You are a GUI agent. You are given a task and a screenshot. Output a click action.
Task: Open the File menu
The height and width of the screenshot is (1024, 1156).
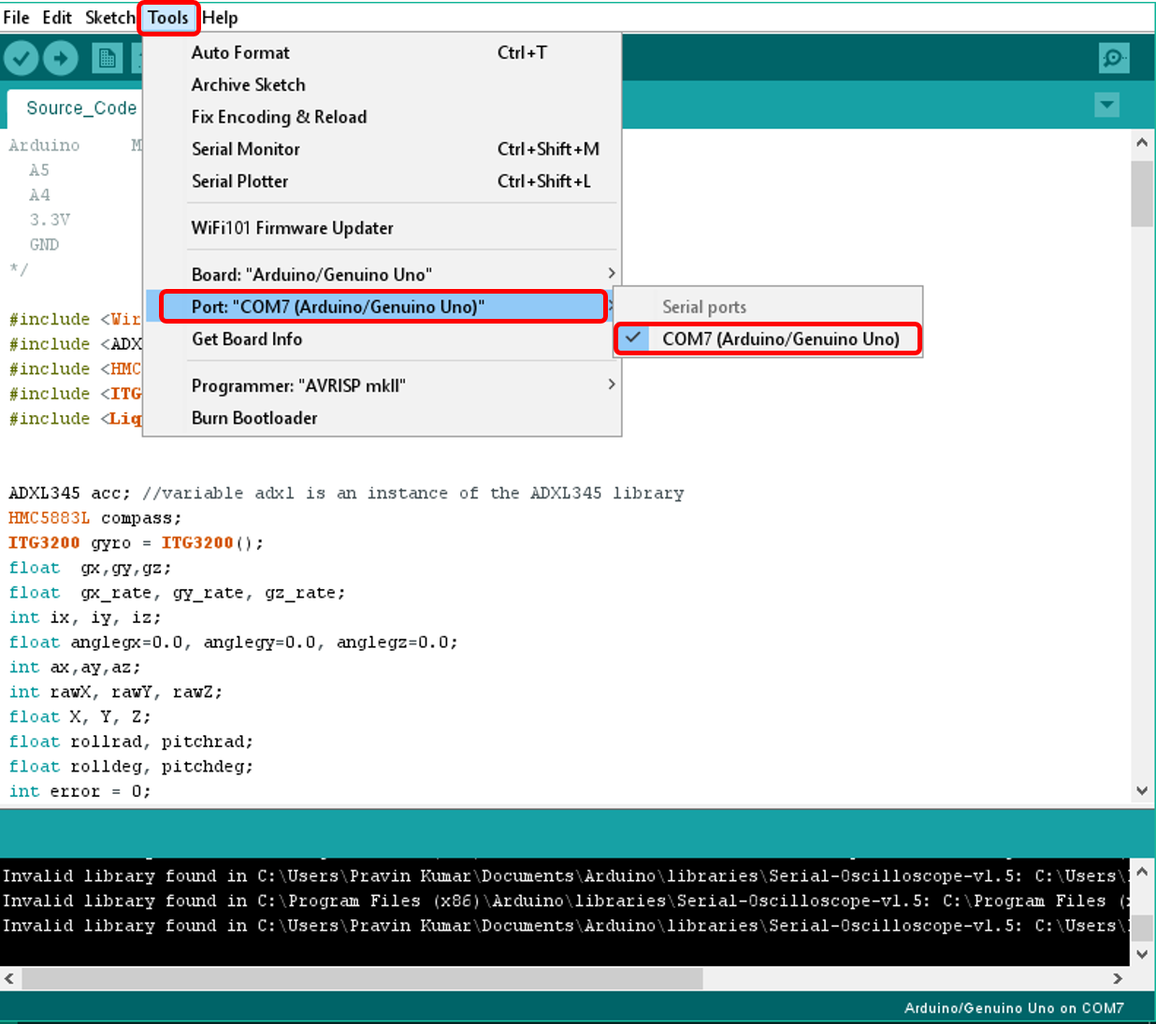click(16, 17)
